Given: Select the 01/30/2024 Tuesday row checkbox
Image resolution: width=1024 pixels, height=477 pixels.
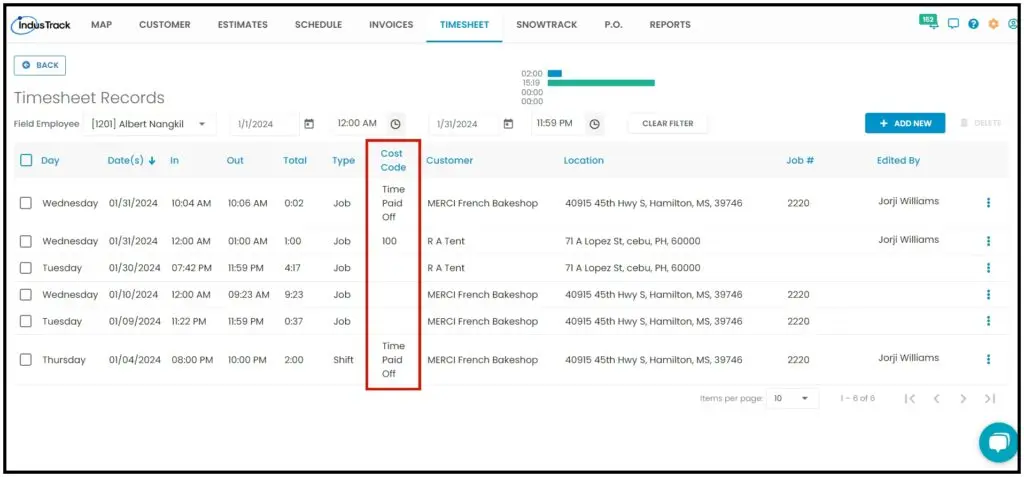Looking at the screenshot, I should tap(25, 268).
